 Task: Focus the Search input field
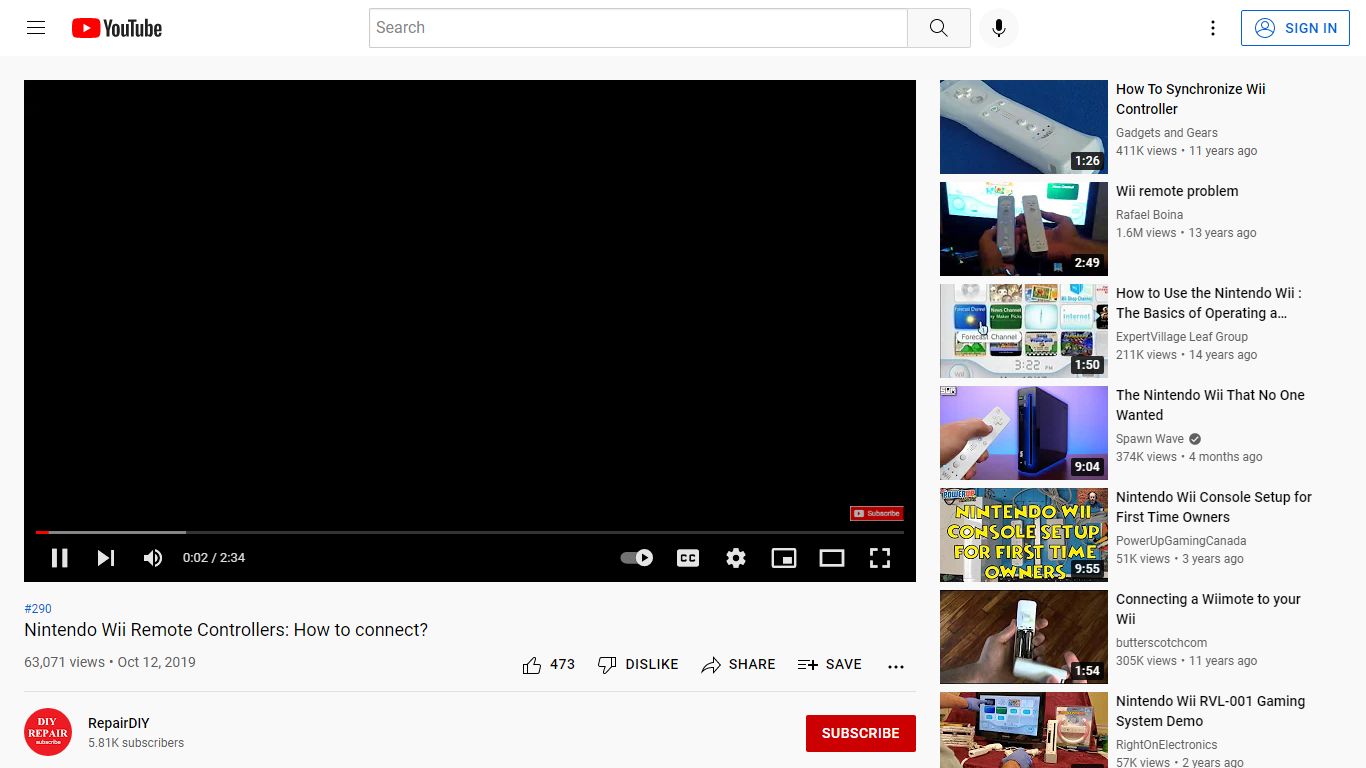pos(638,28)
